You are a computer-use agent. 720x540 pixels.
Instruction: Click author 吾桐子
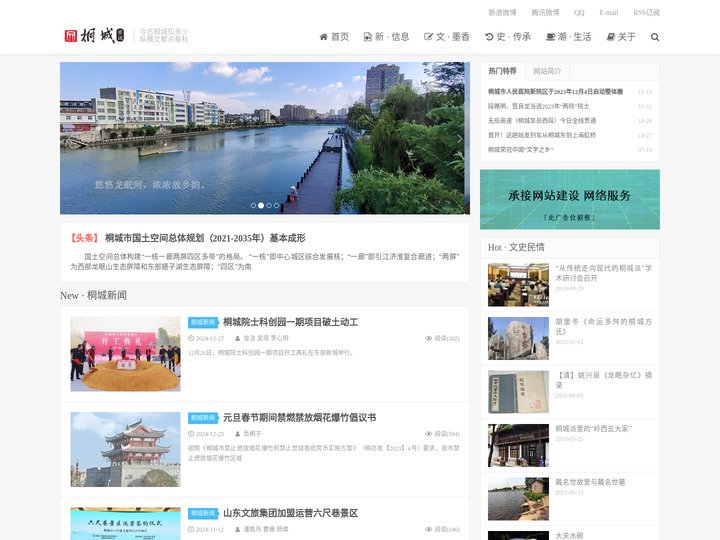253,434
